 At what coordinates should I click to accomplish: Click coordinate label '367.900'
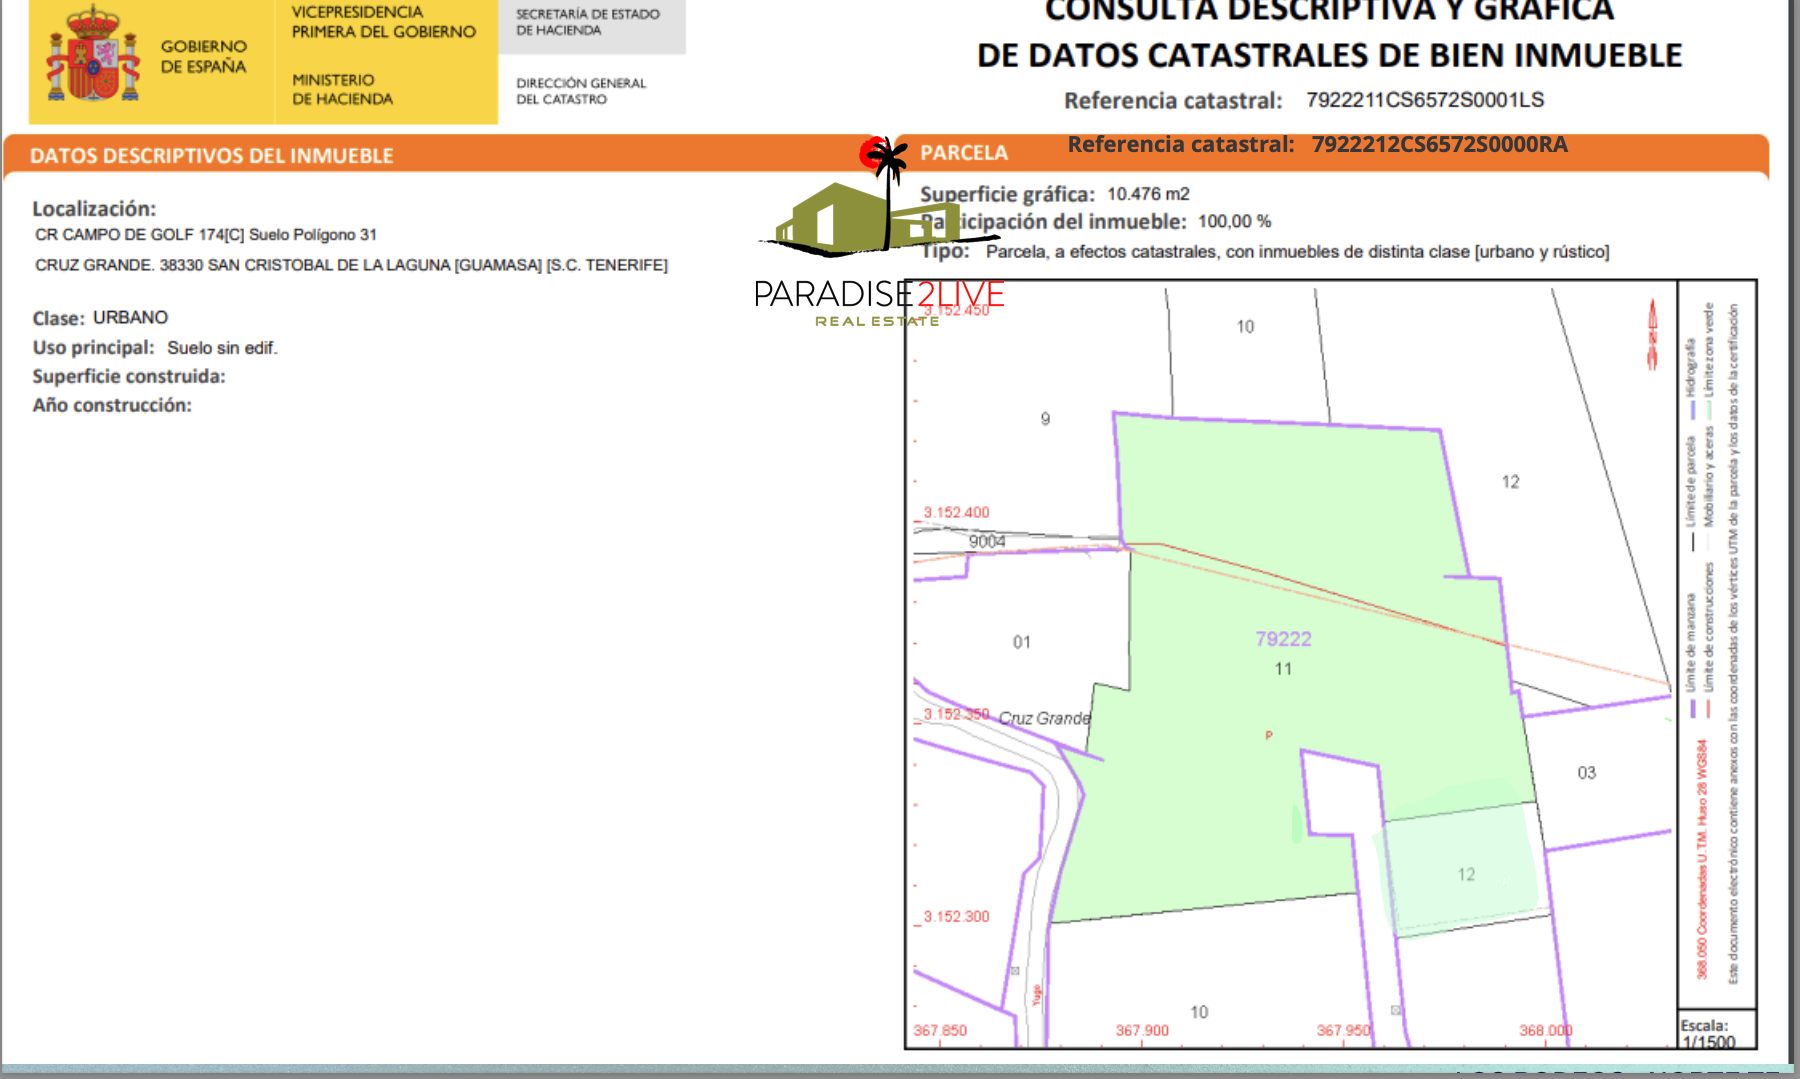coord(1142,1030)
